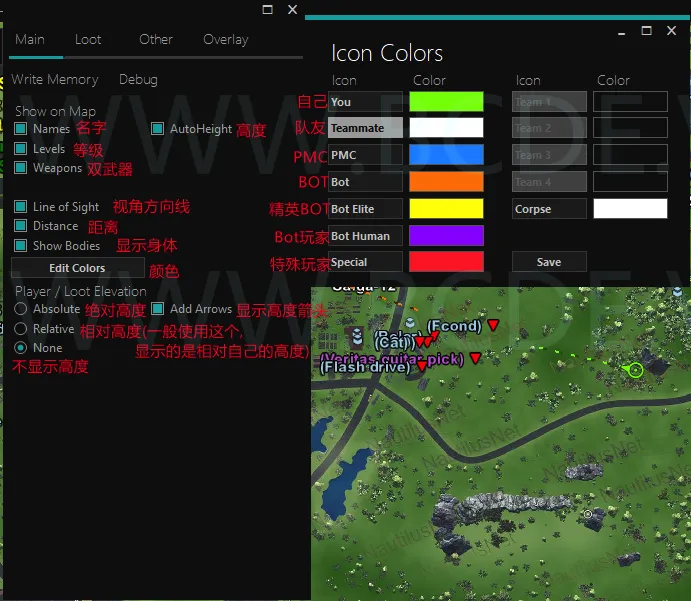The image size is (691, 601).
Task: Click the Edit Colors button
Action: pos(78,268)
